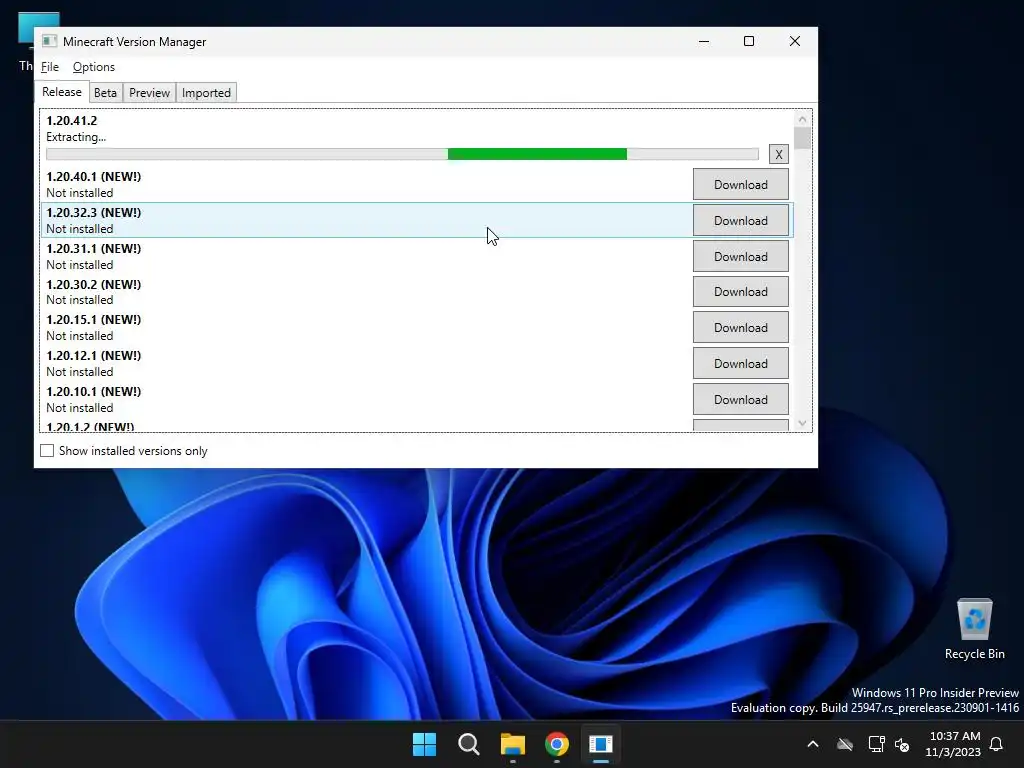
Task: Open the clock and date panel
Action: tap(953, 744)
